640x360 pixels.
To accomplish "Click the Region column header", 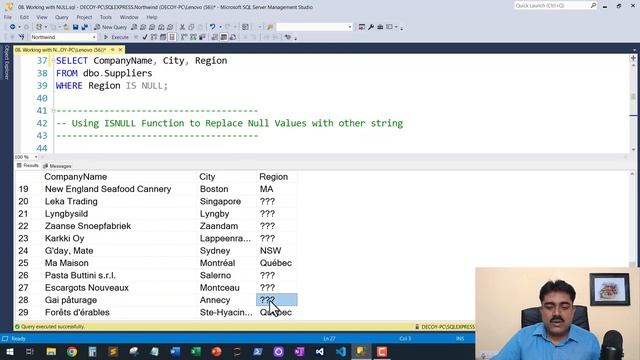I will pyautogui.click(x=277, y=177).
